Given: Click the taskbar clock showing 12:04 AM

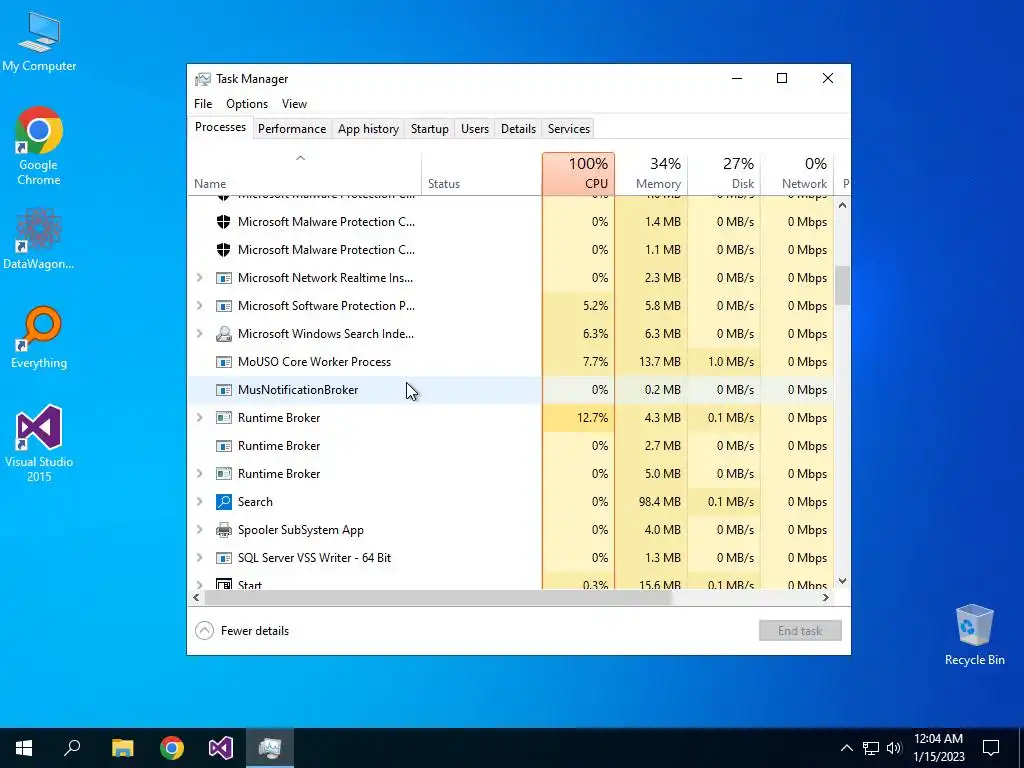Looking at the screenshot, I should click(938, 748).
